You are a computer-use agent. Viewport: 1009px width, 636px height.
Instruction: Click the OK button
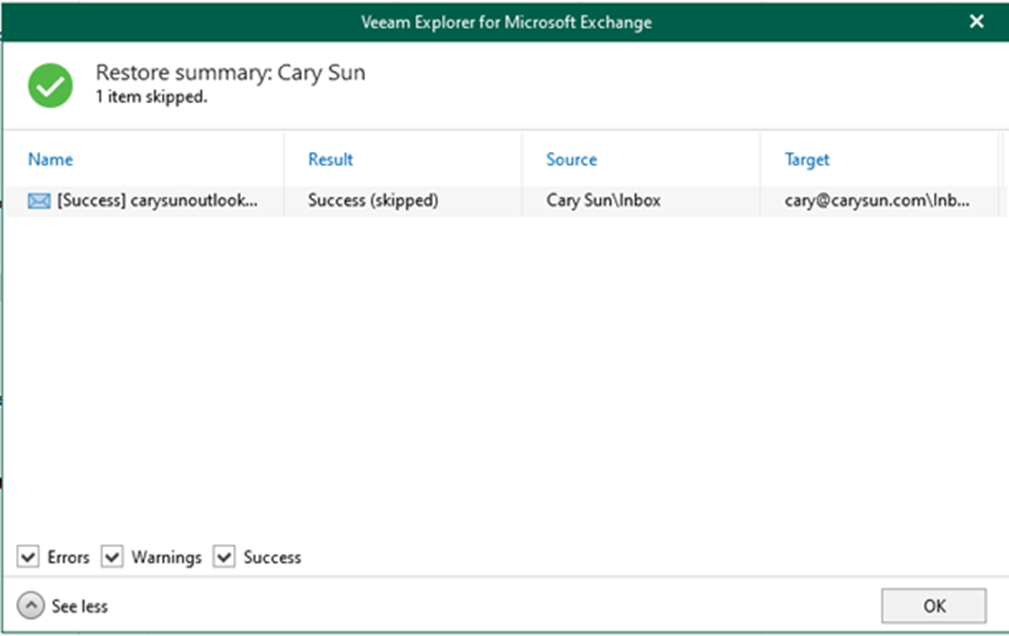933,606
